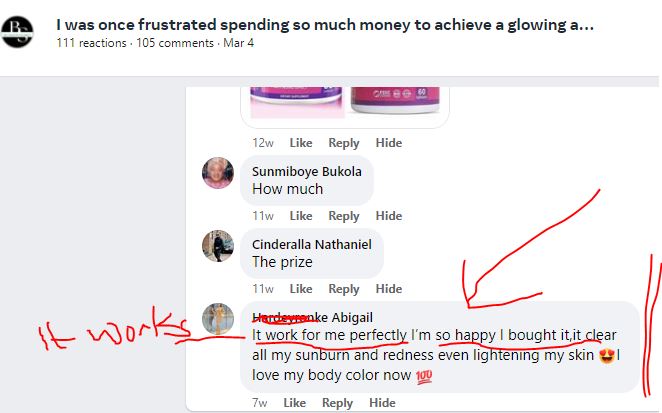The height and width of the screenshot is (413, 662).
Task: Reply to Abigail's testimonial comment
Action: [x=337, y=403]
